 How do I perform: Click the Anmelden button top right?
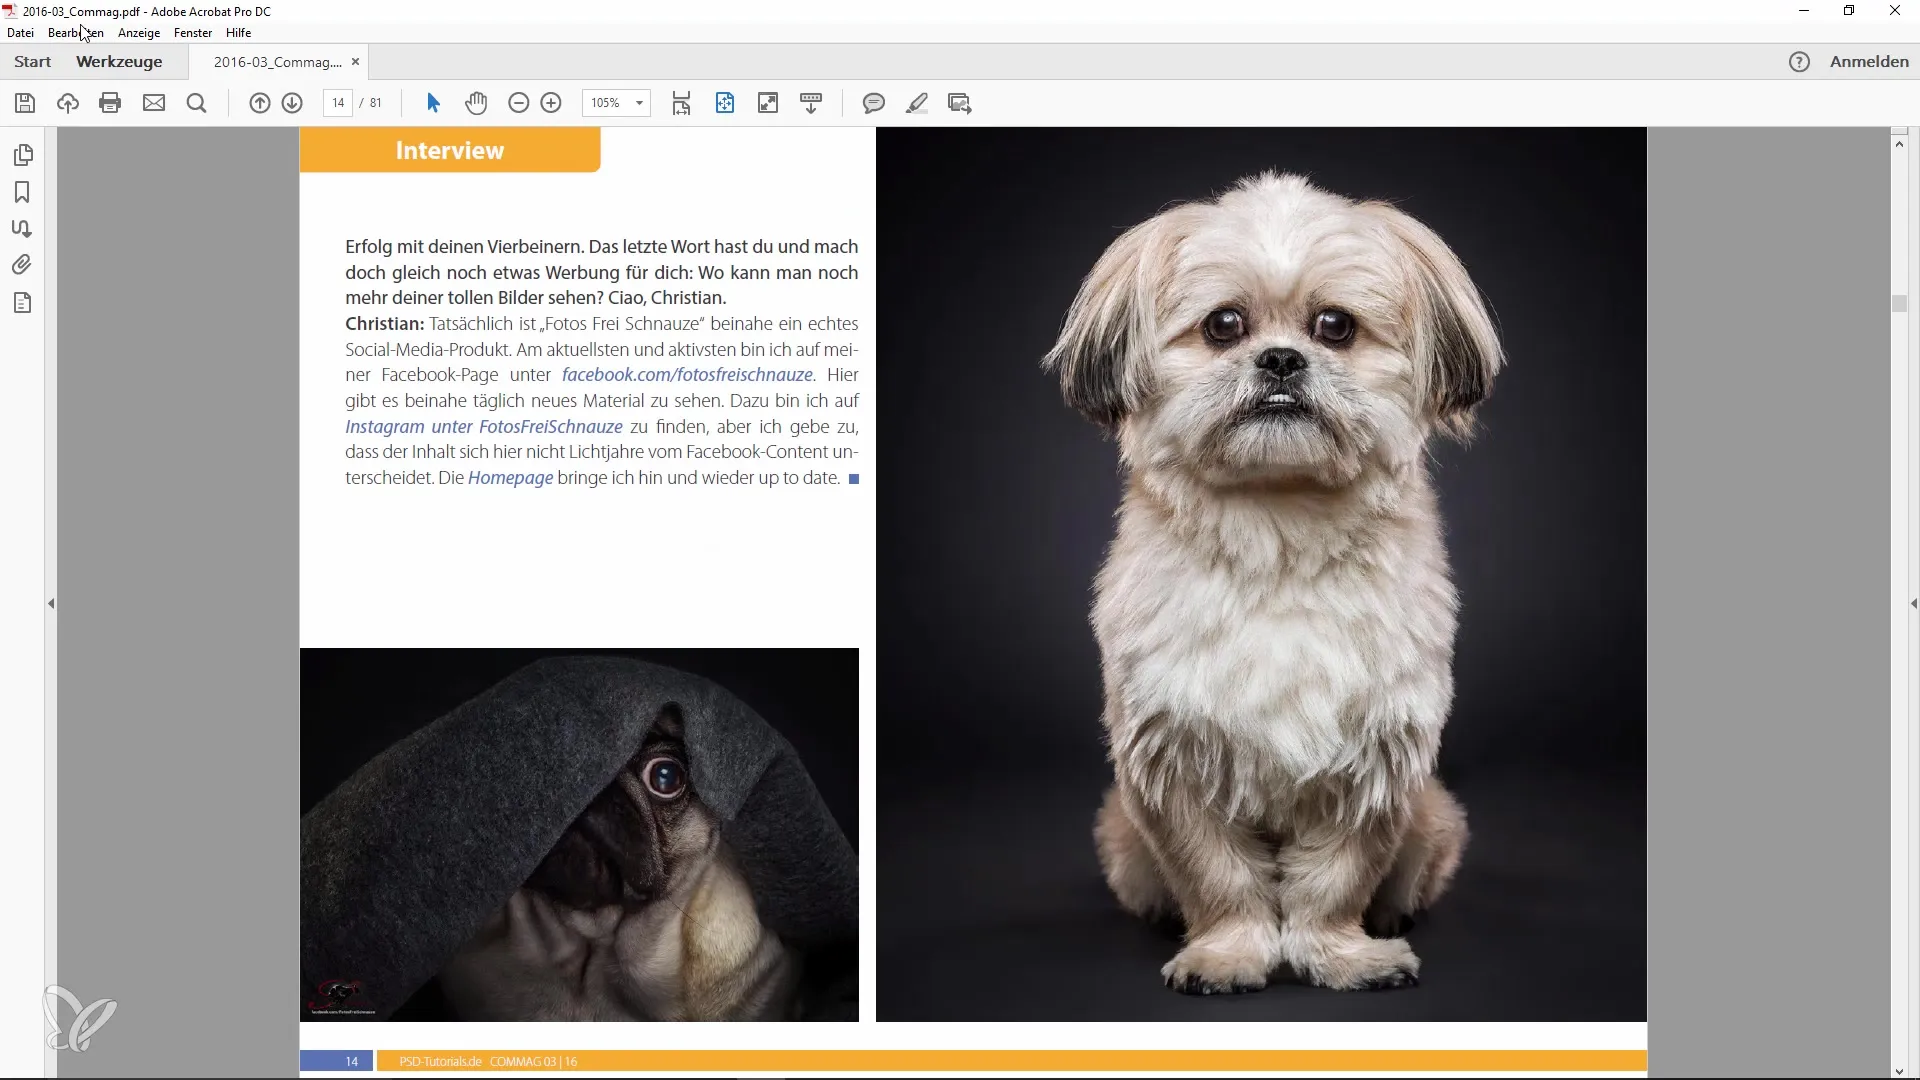point(1869,61)
